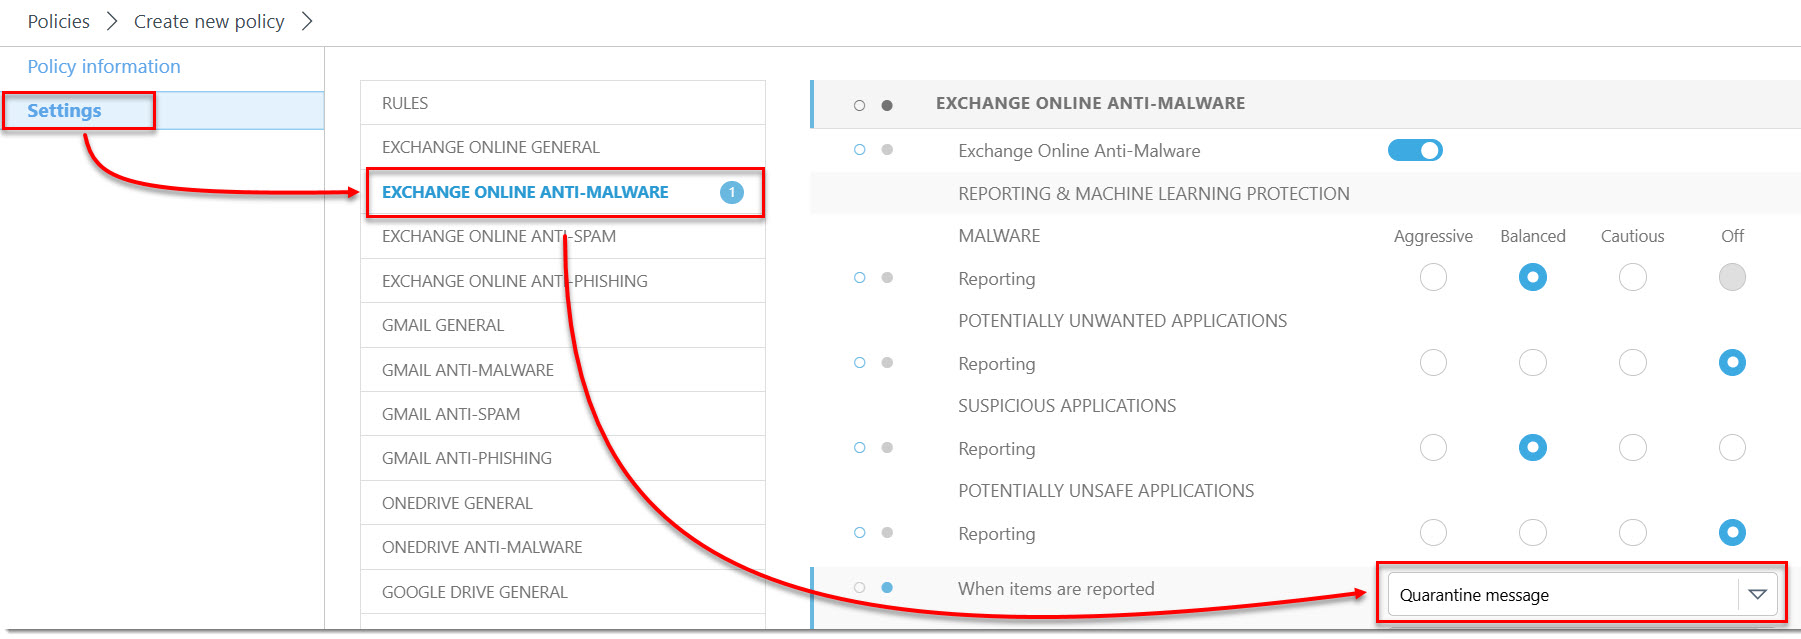Set Potentially Unwanted Applications reporting to Balanced
The width and height of the screenshot is (1801, 639).
(1533, 362)
